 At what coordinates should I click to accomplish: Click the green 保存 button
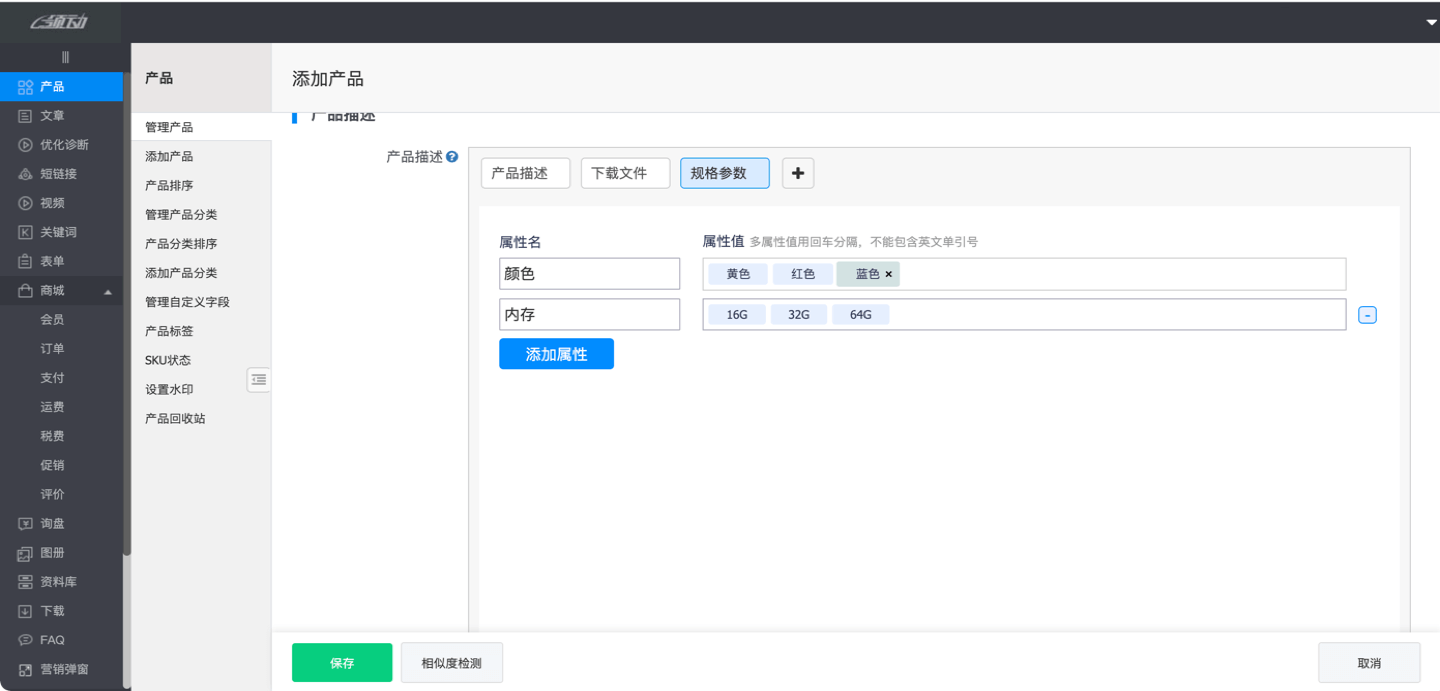(x=342, y=662)
